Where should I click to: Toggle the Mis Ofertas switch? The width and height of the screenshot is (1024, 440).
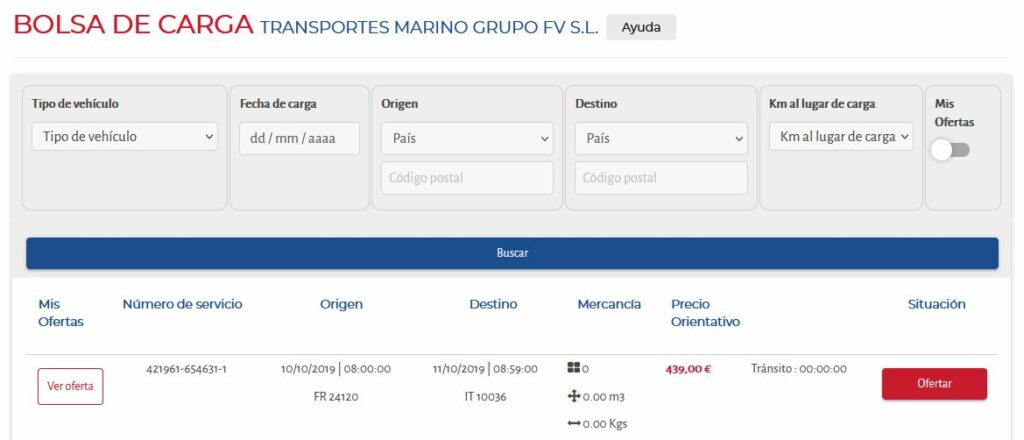pyautogui.click(x=950, y=150)
